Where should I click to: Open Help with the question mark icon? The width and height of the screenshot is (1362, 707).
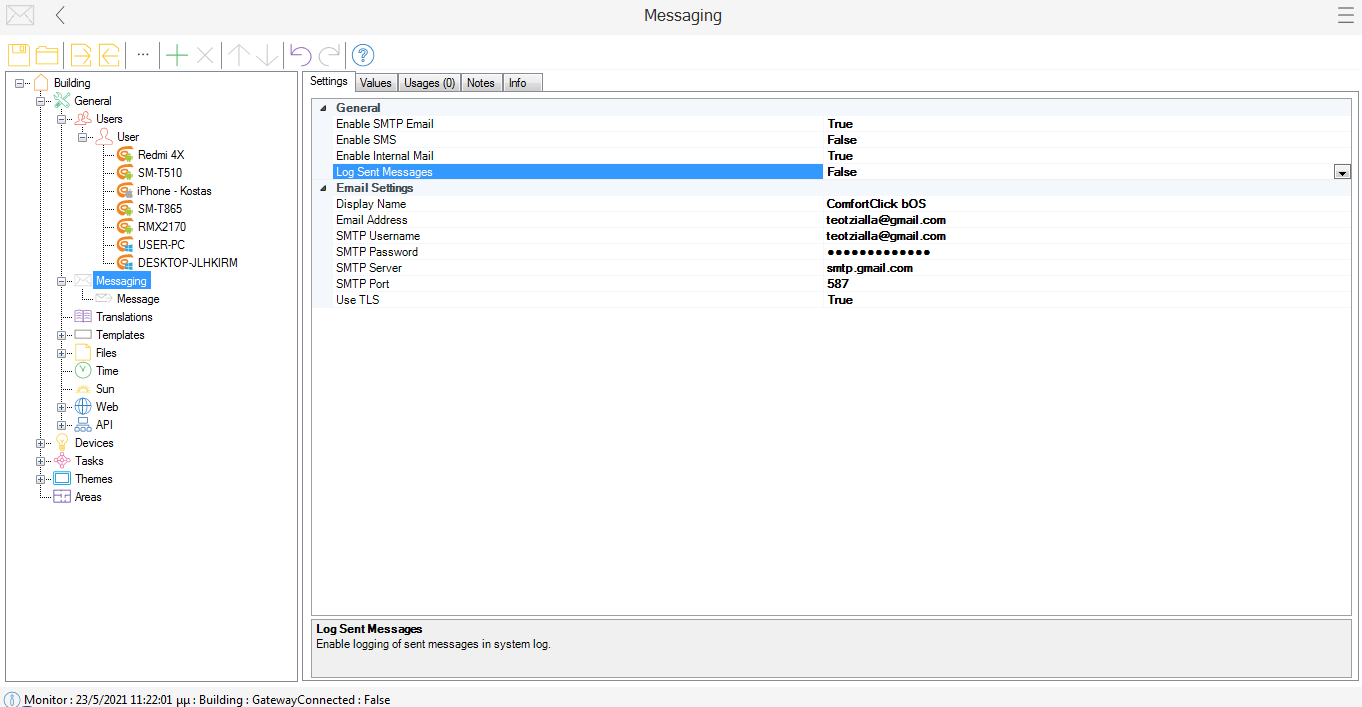pos(363,55)
